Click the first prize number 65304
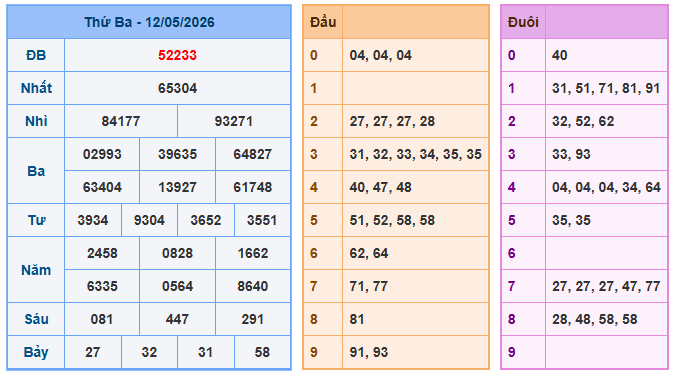This screenshot has width=675, height=379. click(177, 88)
